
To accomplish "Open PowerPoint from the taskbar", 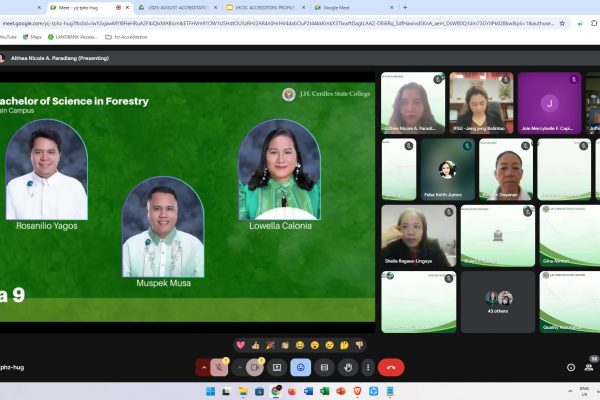I will pos(341,391).
